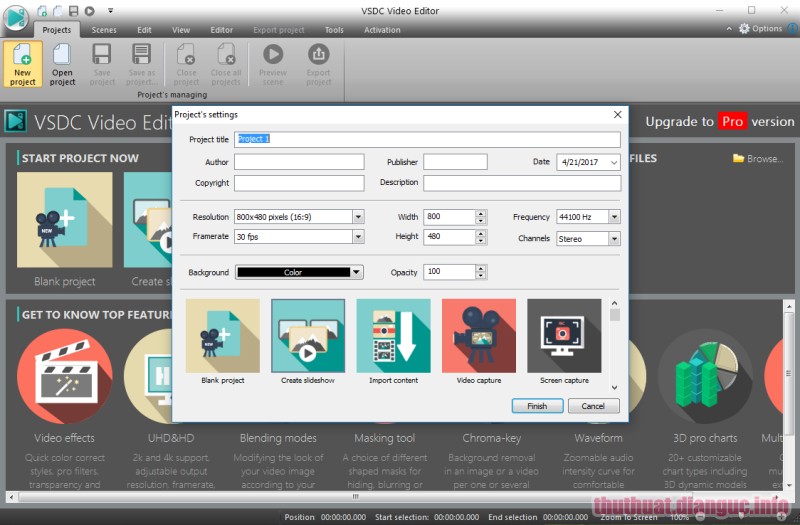Open the Background color dropdown
This screenshot has height=525, width=800.
(x=356, y=272)
